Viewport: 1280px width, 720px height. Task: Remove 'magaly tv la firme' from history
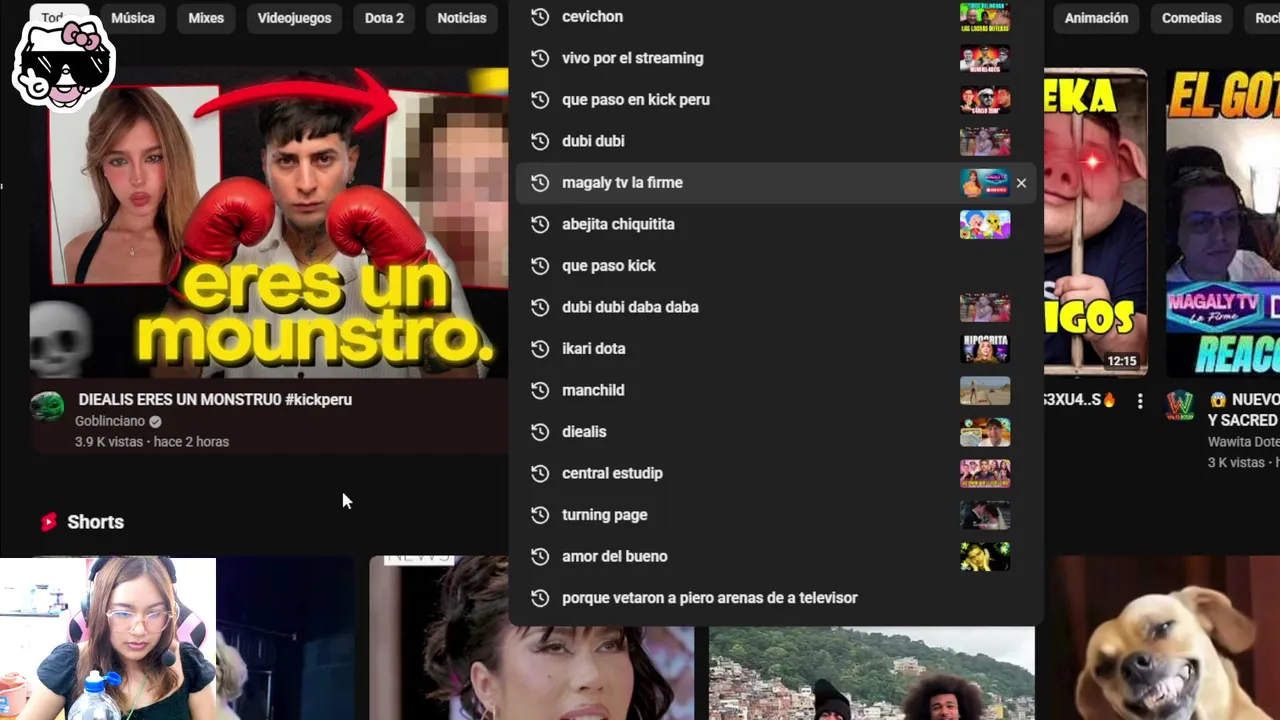coord(1021,183)
